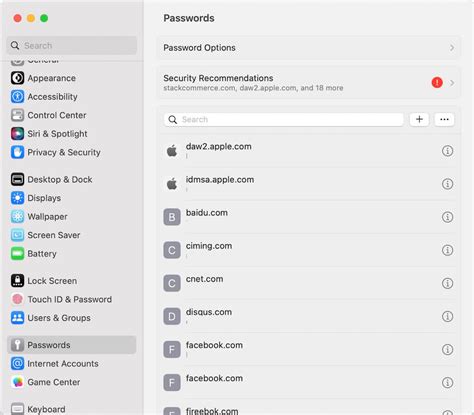Click the red security warning badge
The height and width of the screenshot is (415, 474).
pos(437,82)
